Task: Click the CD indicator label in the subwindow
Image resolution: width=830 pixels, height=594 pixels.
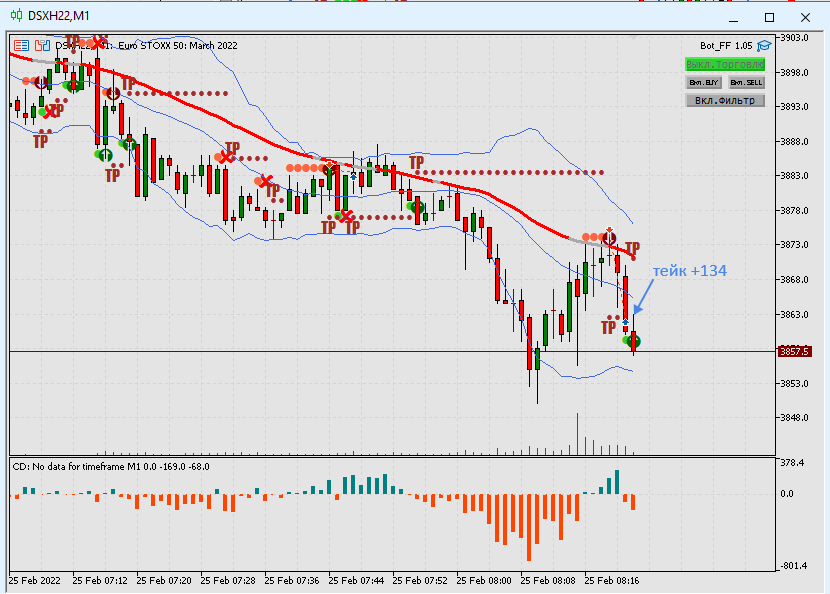Action: (111, 466)
